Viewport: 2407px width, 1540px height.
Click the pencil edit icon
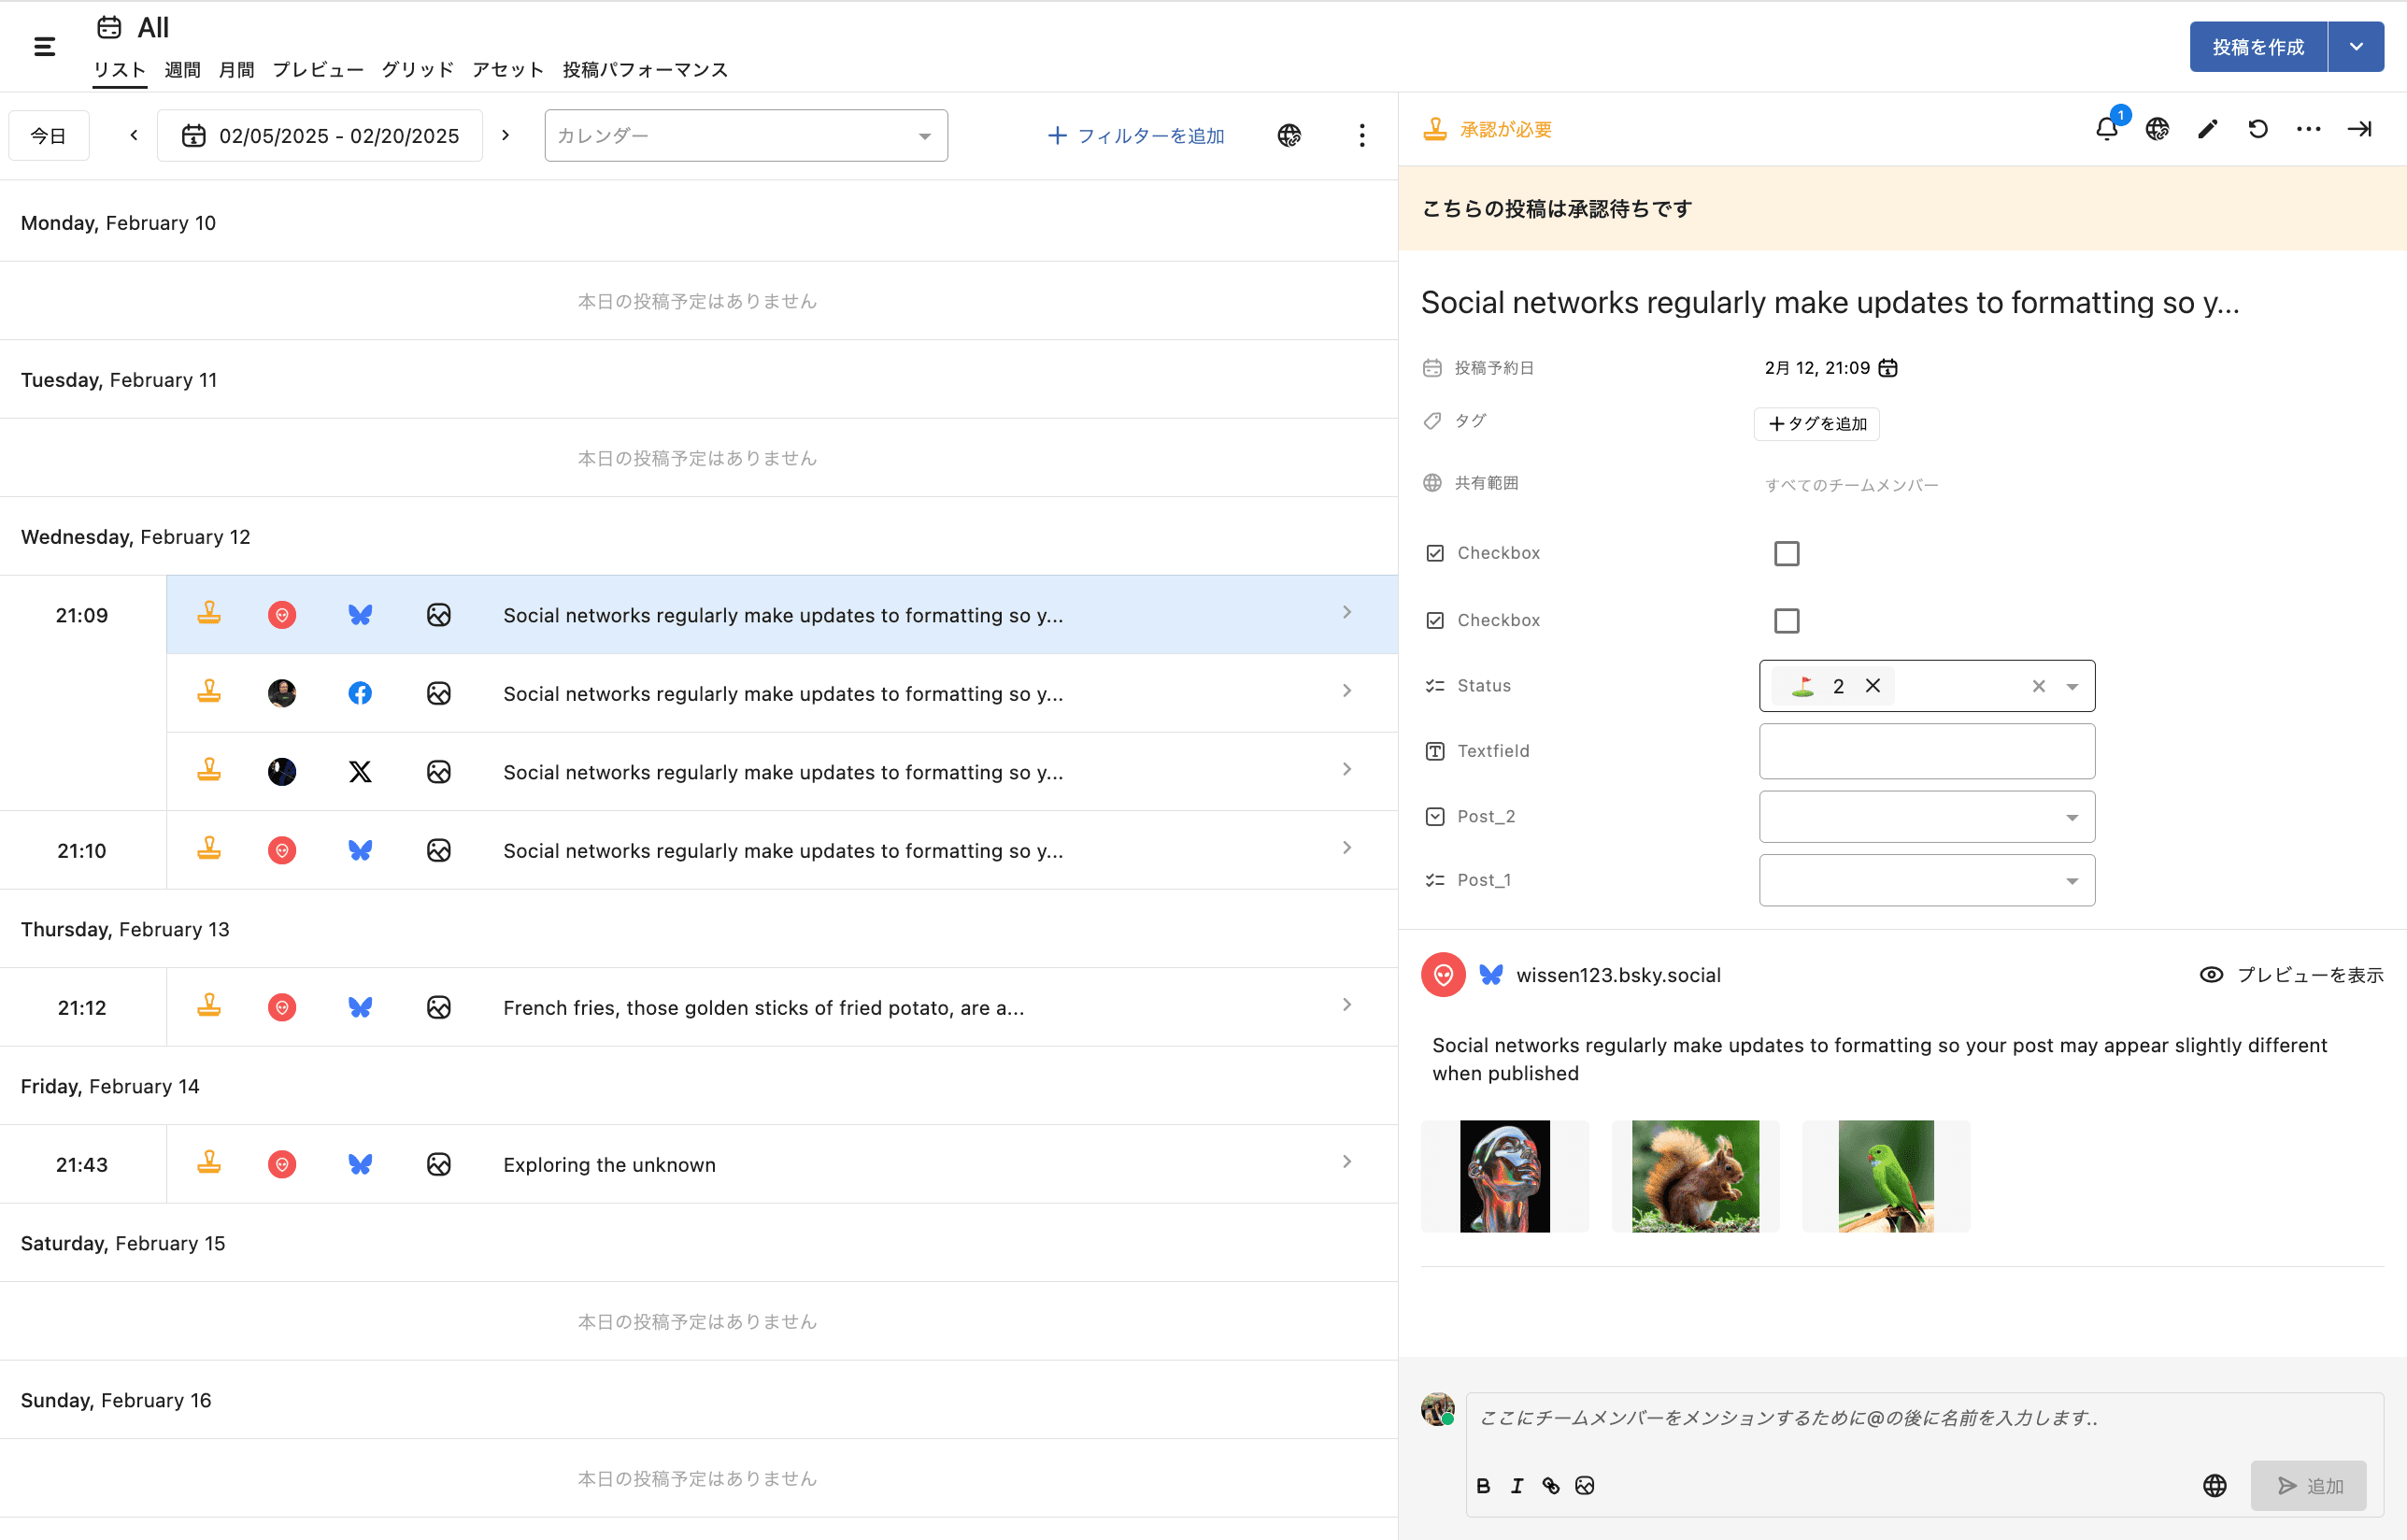point(2207,129)
